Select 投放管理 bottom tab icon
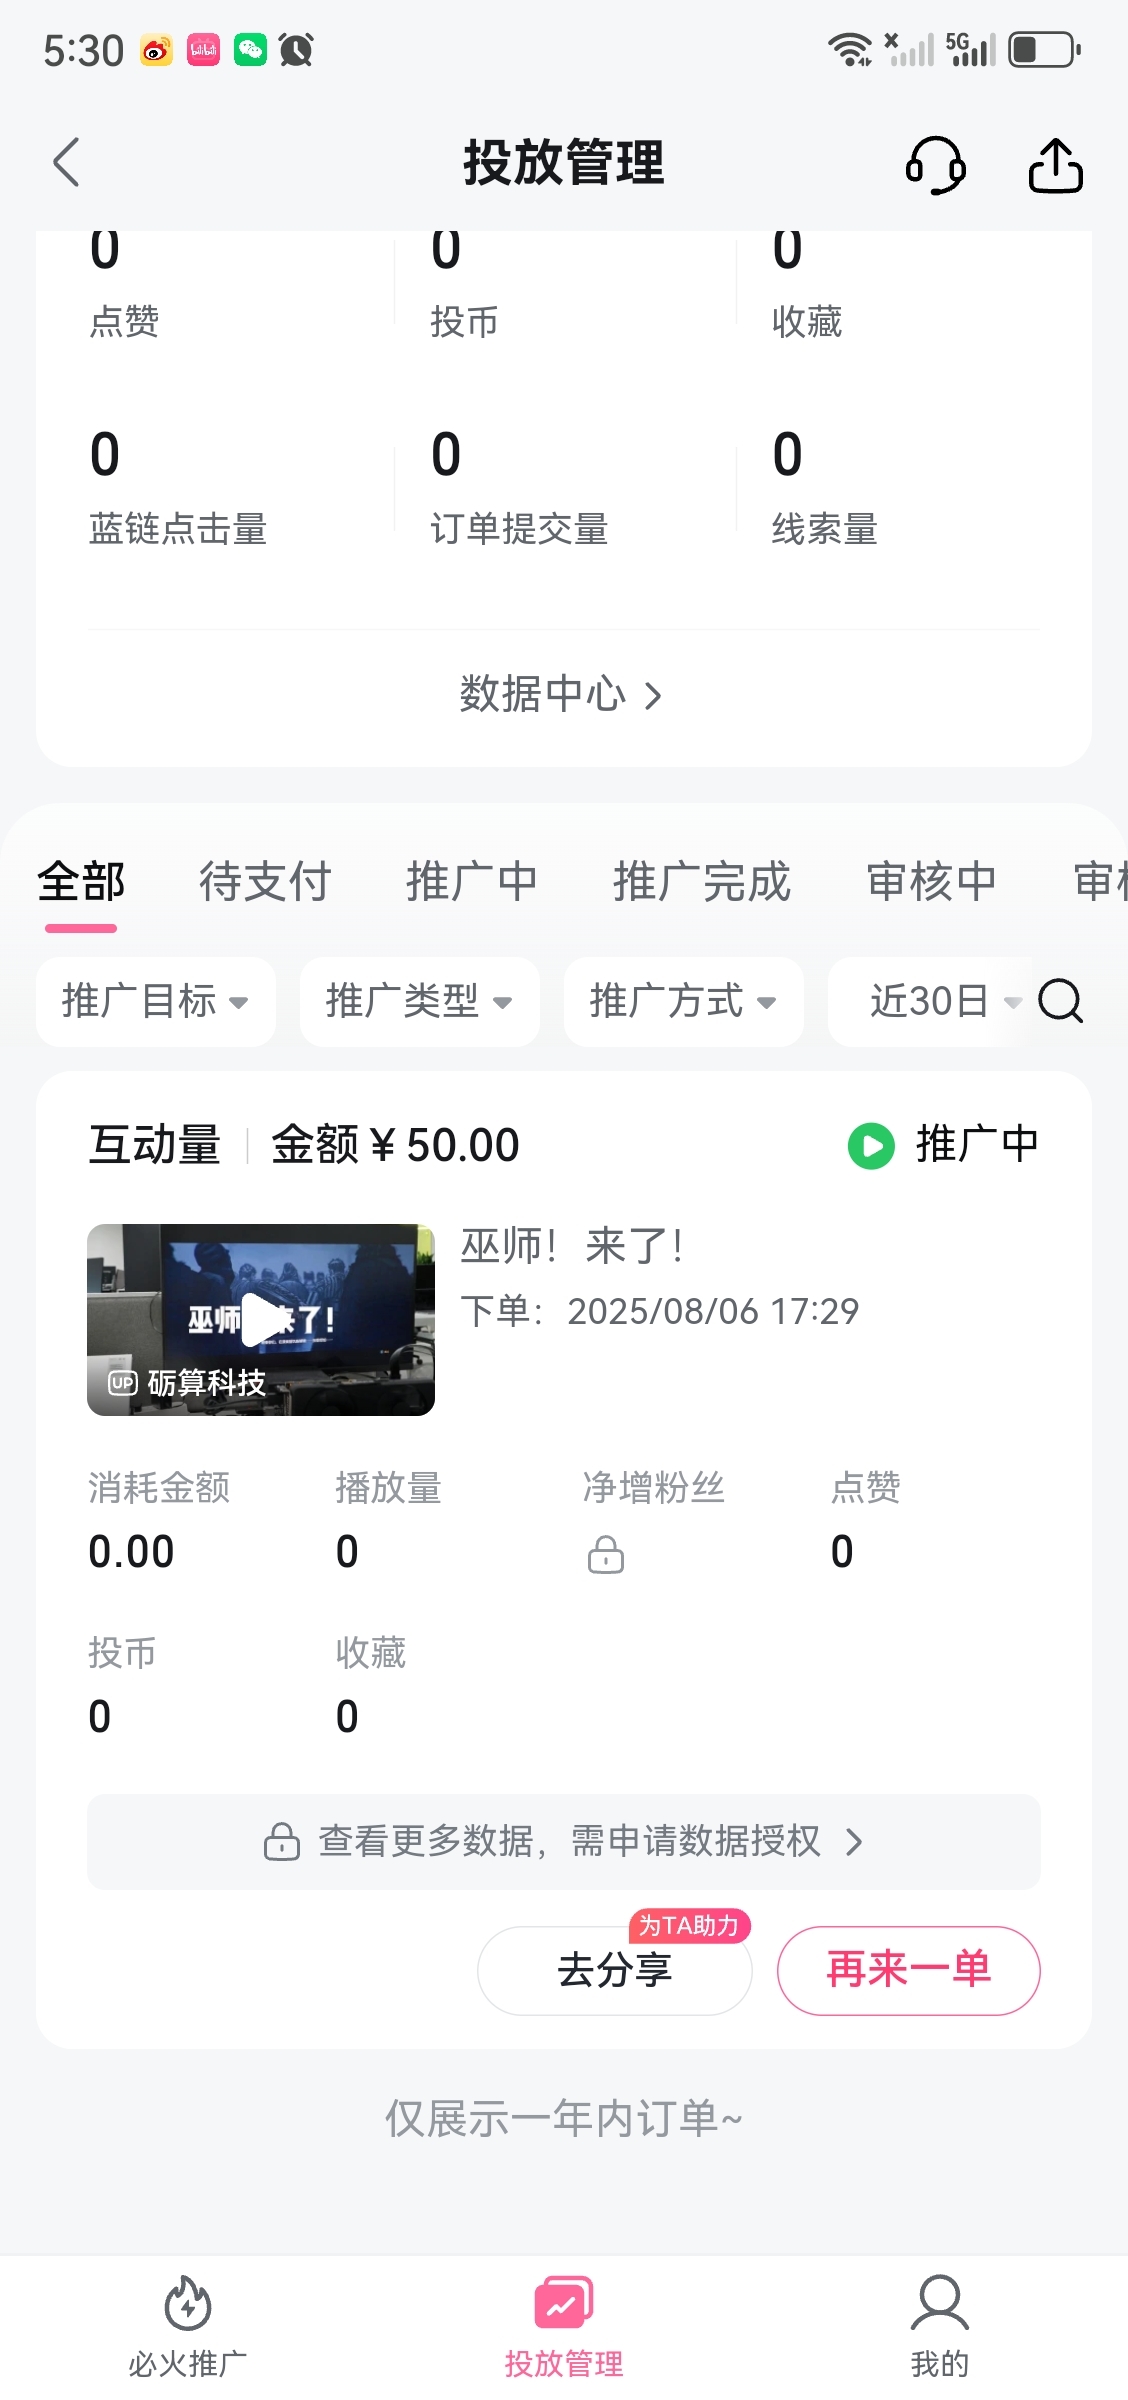The height and width of the screenshot is (2400, 1128). click(563, 2303)
